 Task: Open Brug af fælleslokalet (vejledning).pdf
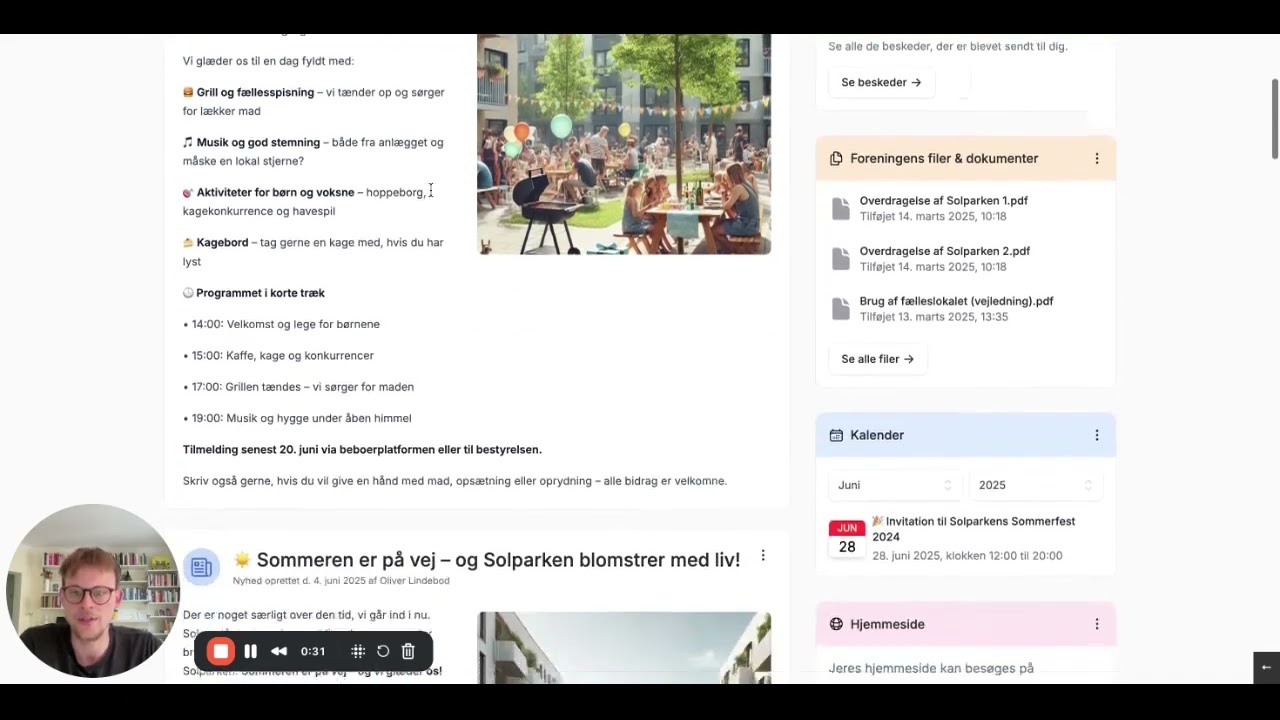[956, 301]
